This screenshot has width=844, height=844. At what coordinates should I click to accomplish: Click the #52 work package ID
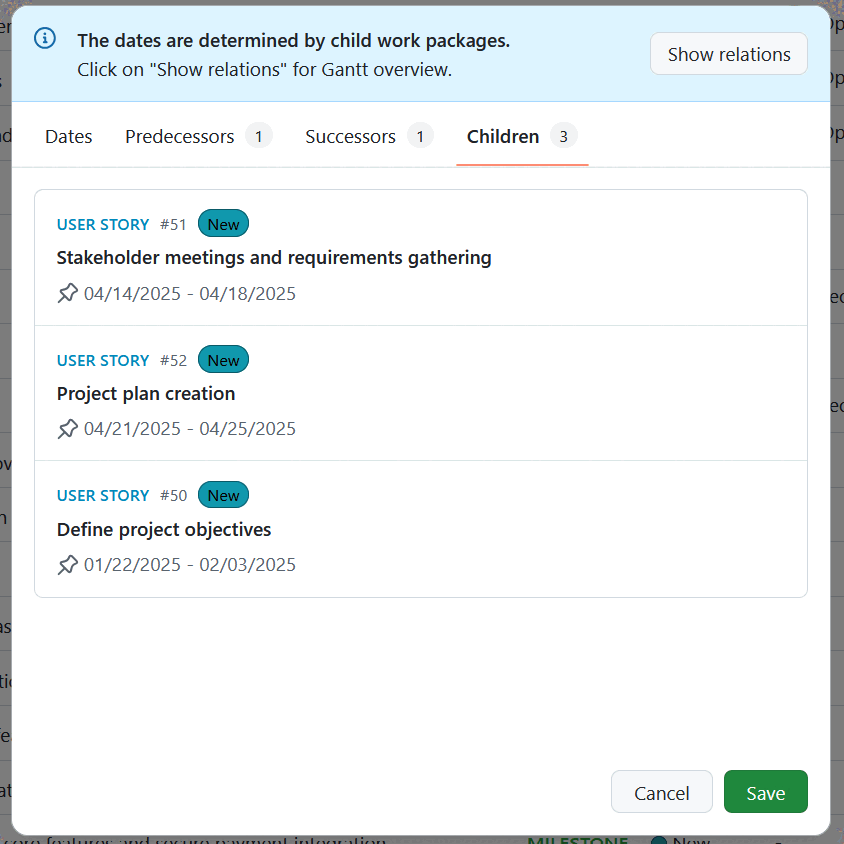coord(172,359)
